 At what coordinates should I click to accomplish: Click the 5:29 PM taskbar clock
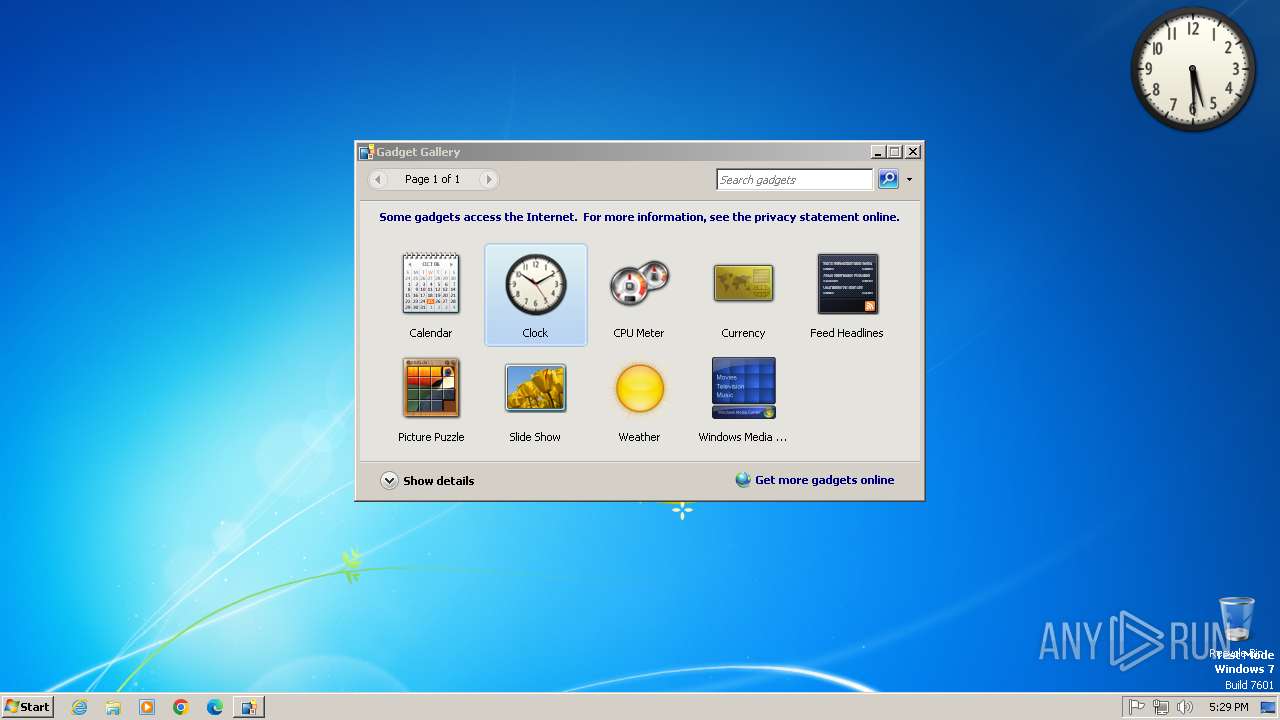[x=1228, y=707]
